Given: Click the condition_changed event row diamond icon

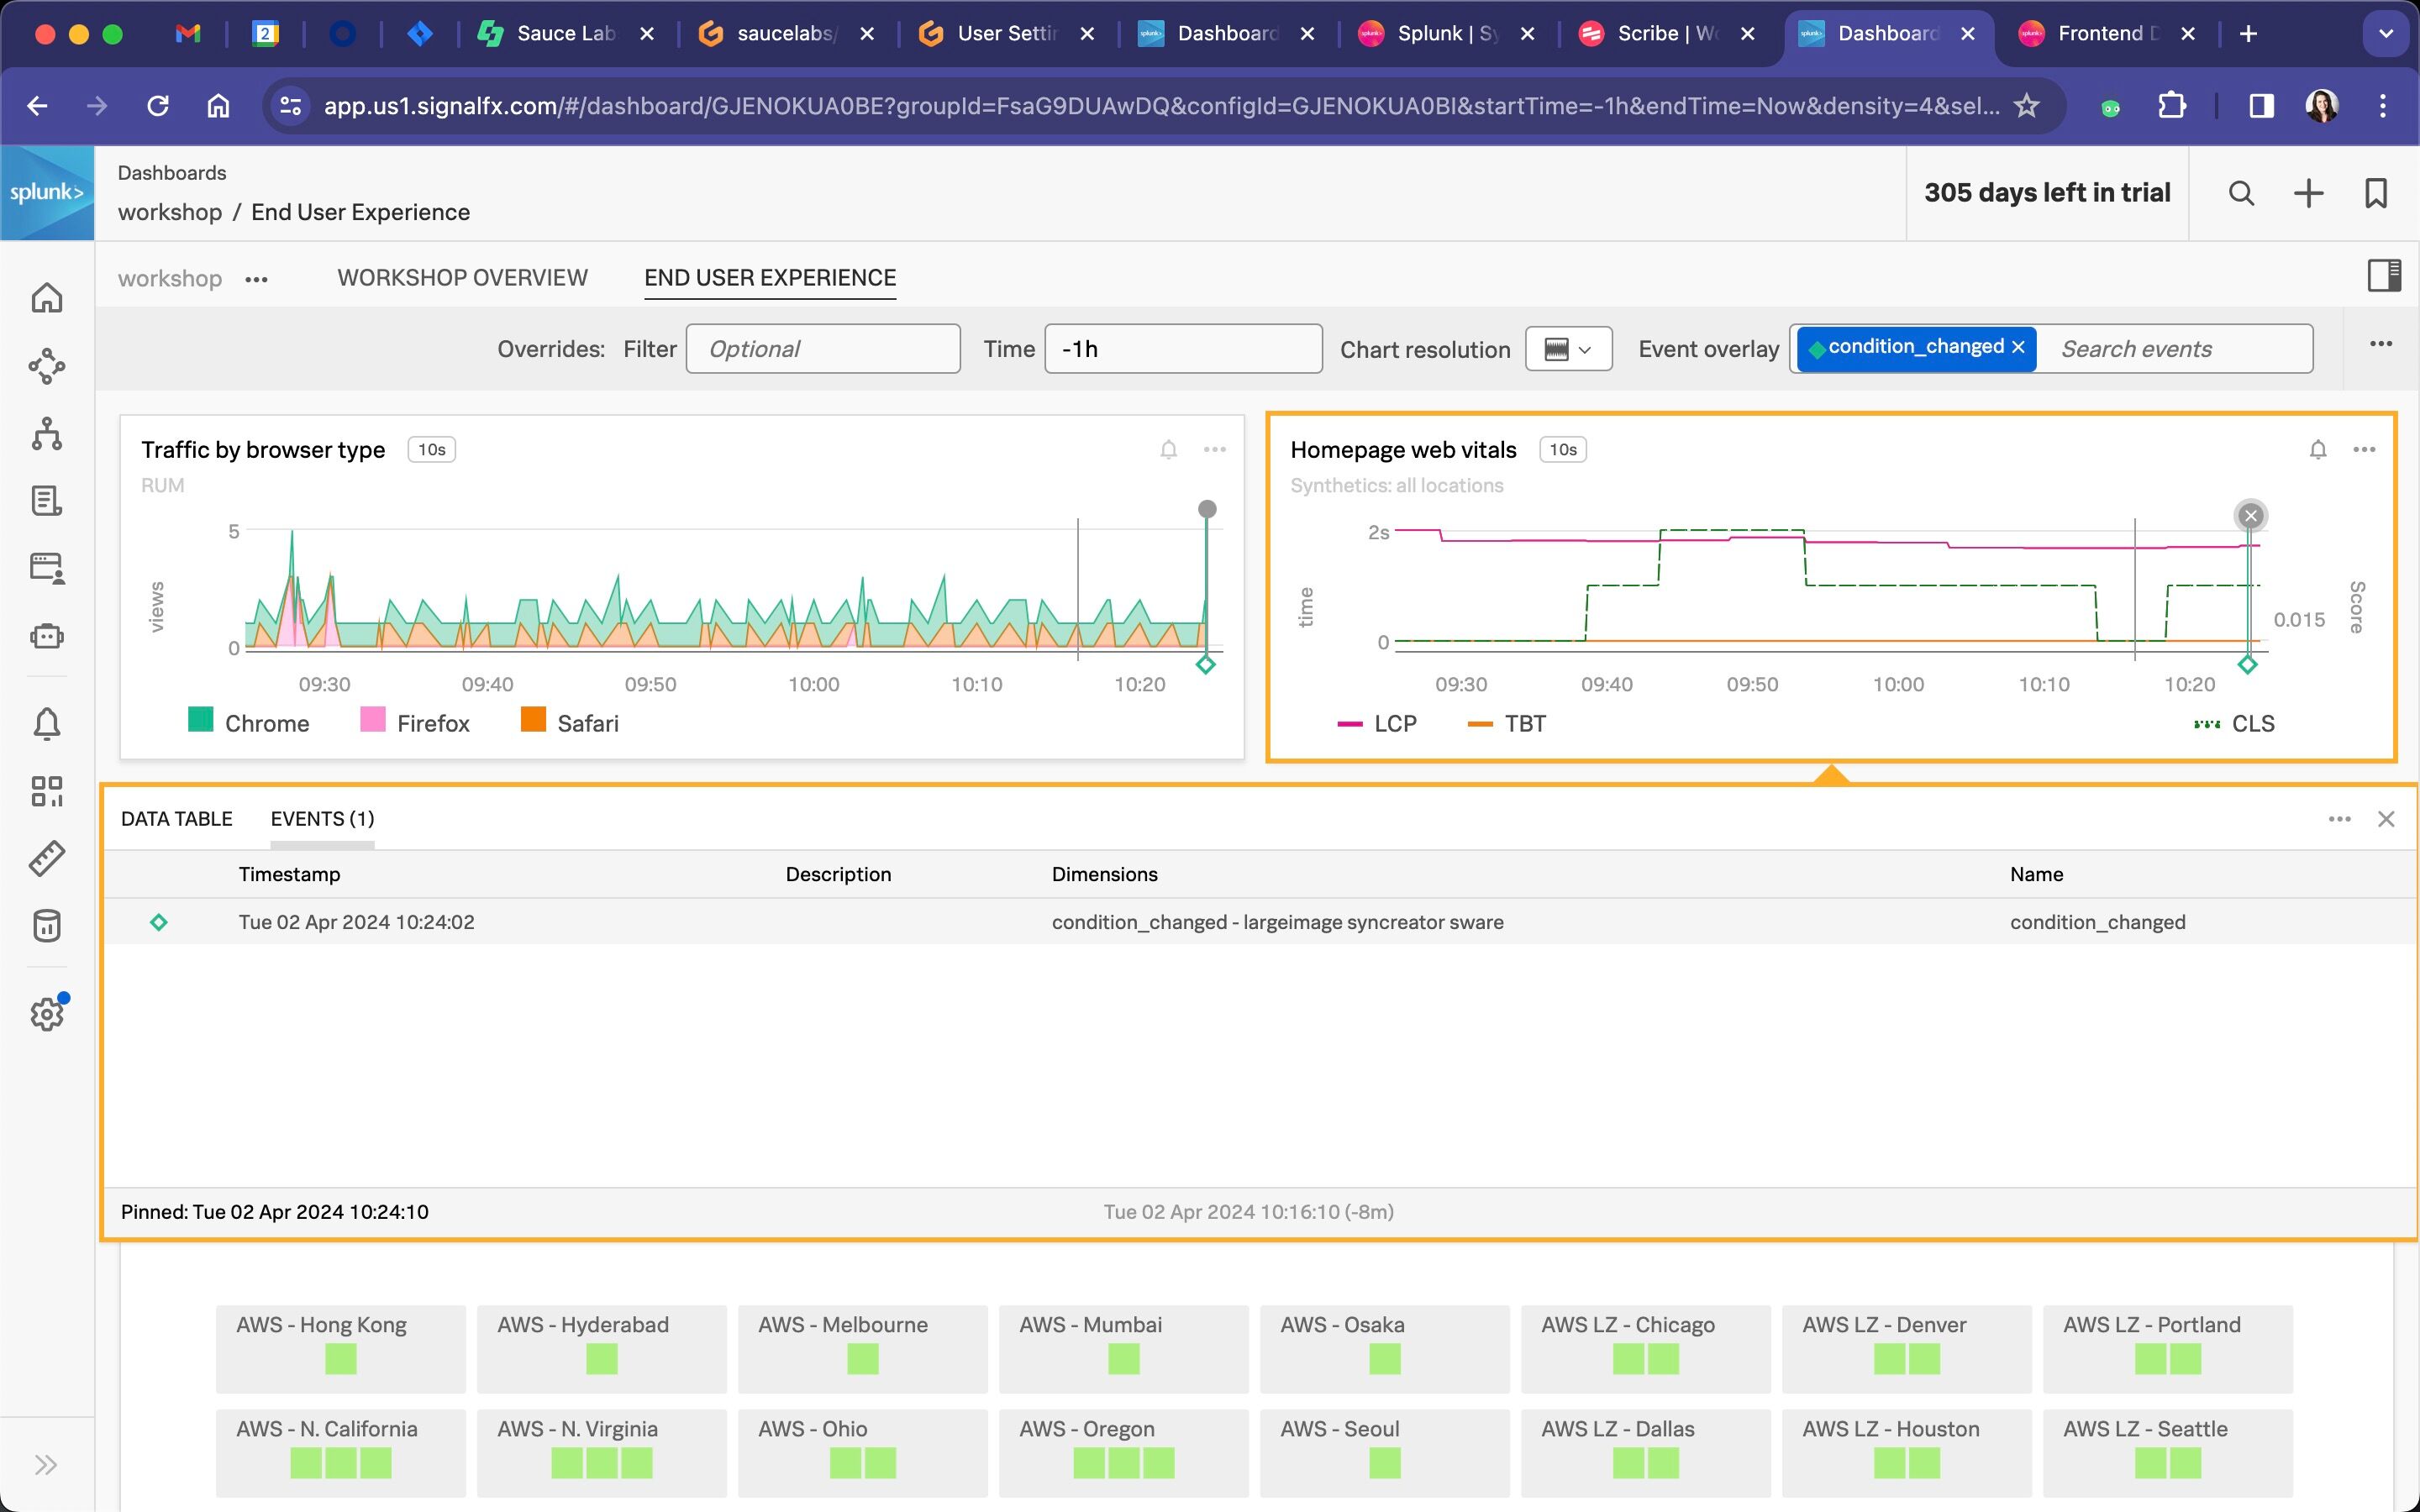Looking at the screenshot, I should 159,922.
